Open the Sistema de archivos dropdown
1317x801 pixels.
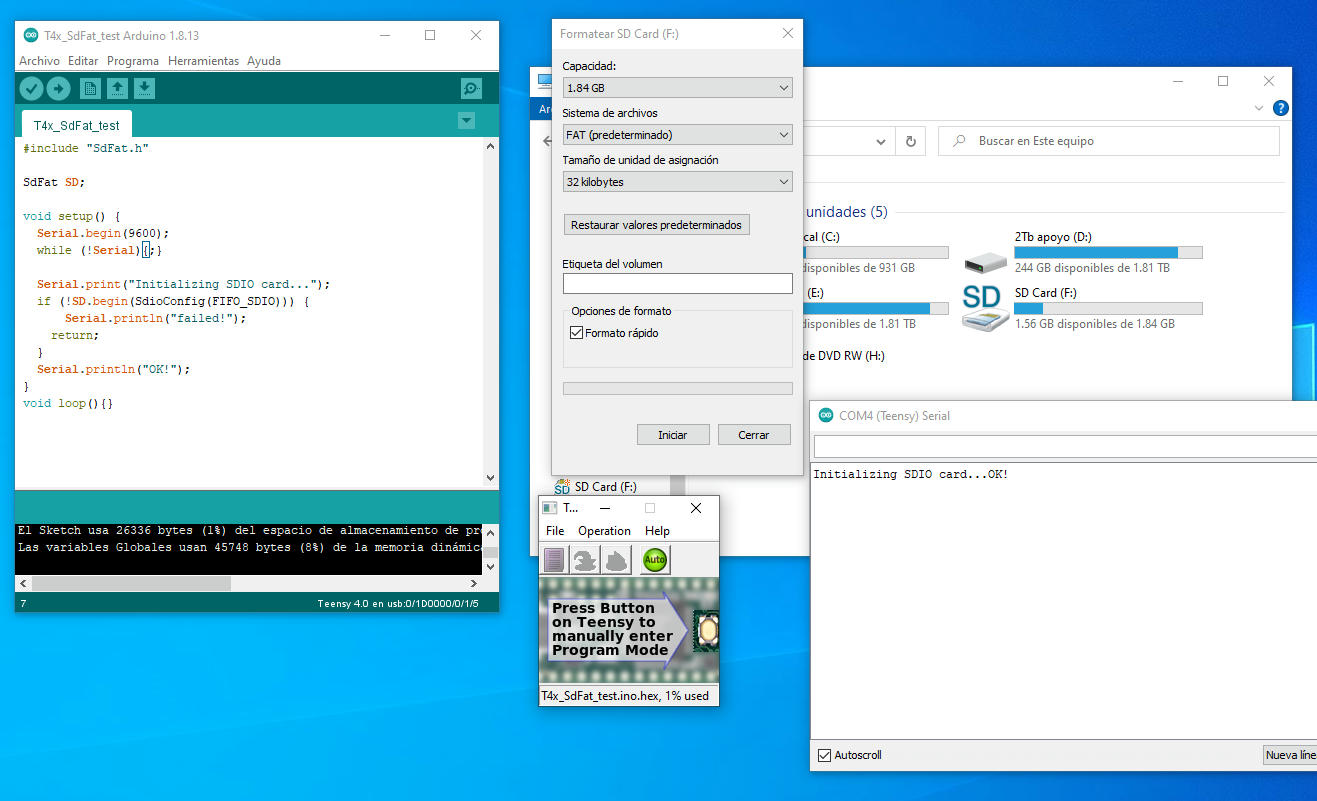(x=677, y=134)
